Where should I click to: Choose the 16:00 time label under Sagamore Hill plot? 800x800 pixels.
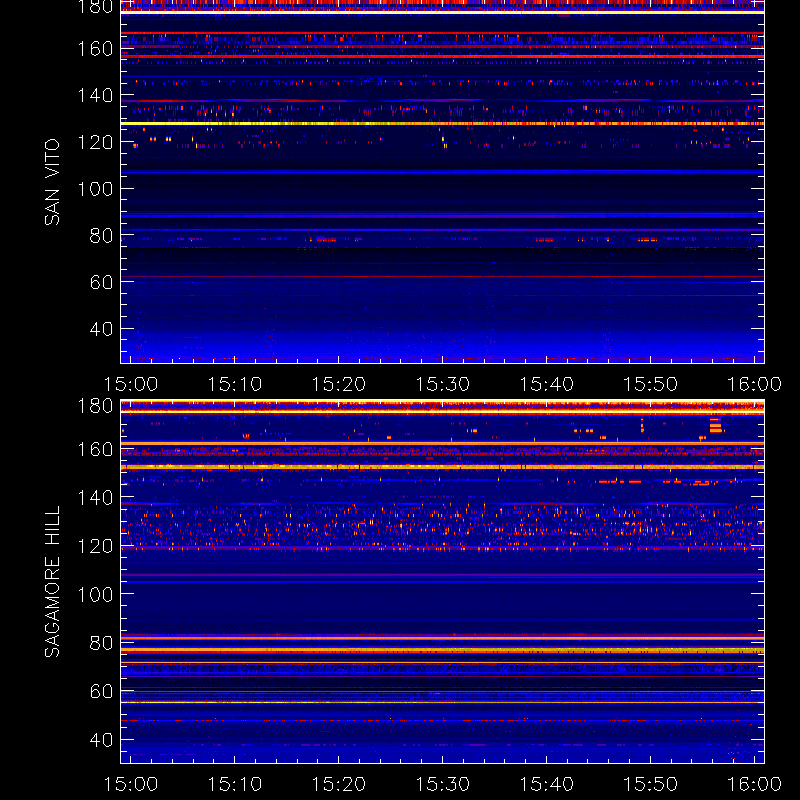(754, 784)
